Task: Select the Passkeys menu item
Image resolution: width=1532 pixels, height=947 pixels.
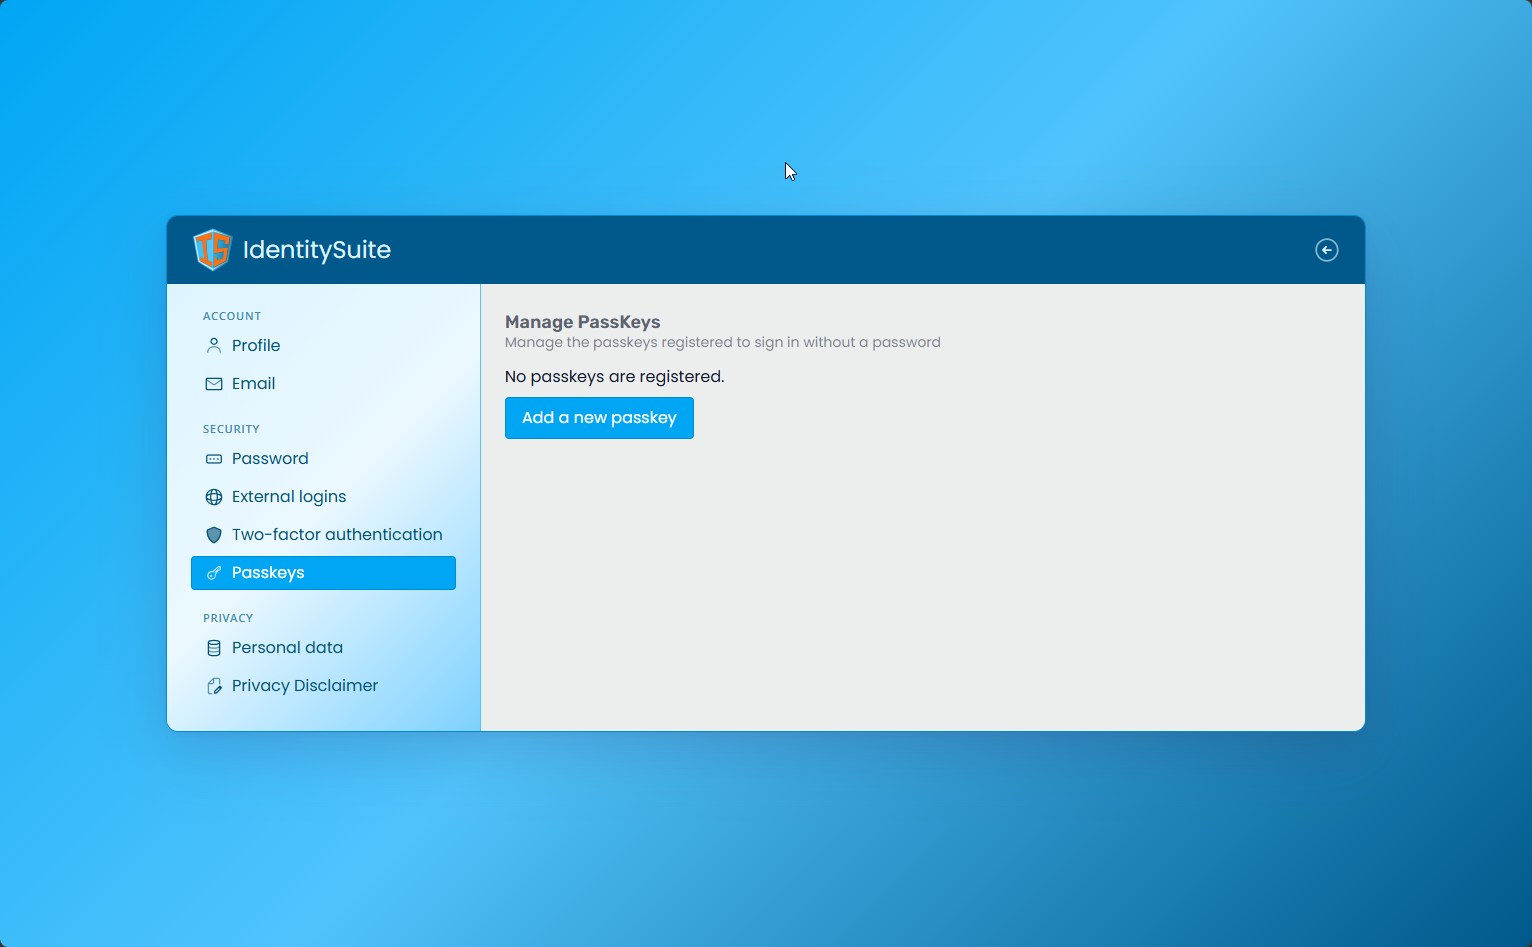Action: 323,573
